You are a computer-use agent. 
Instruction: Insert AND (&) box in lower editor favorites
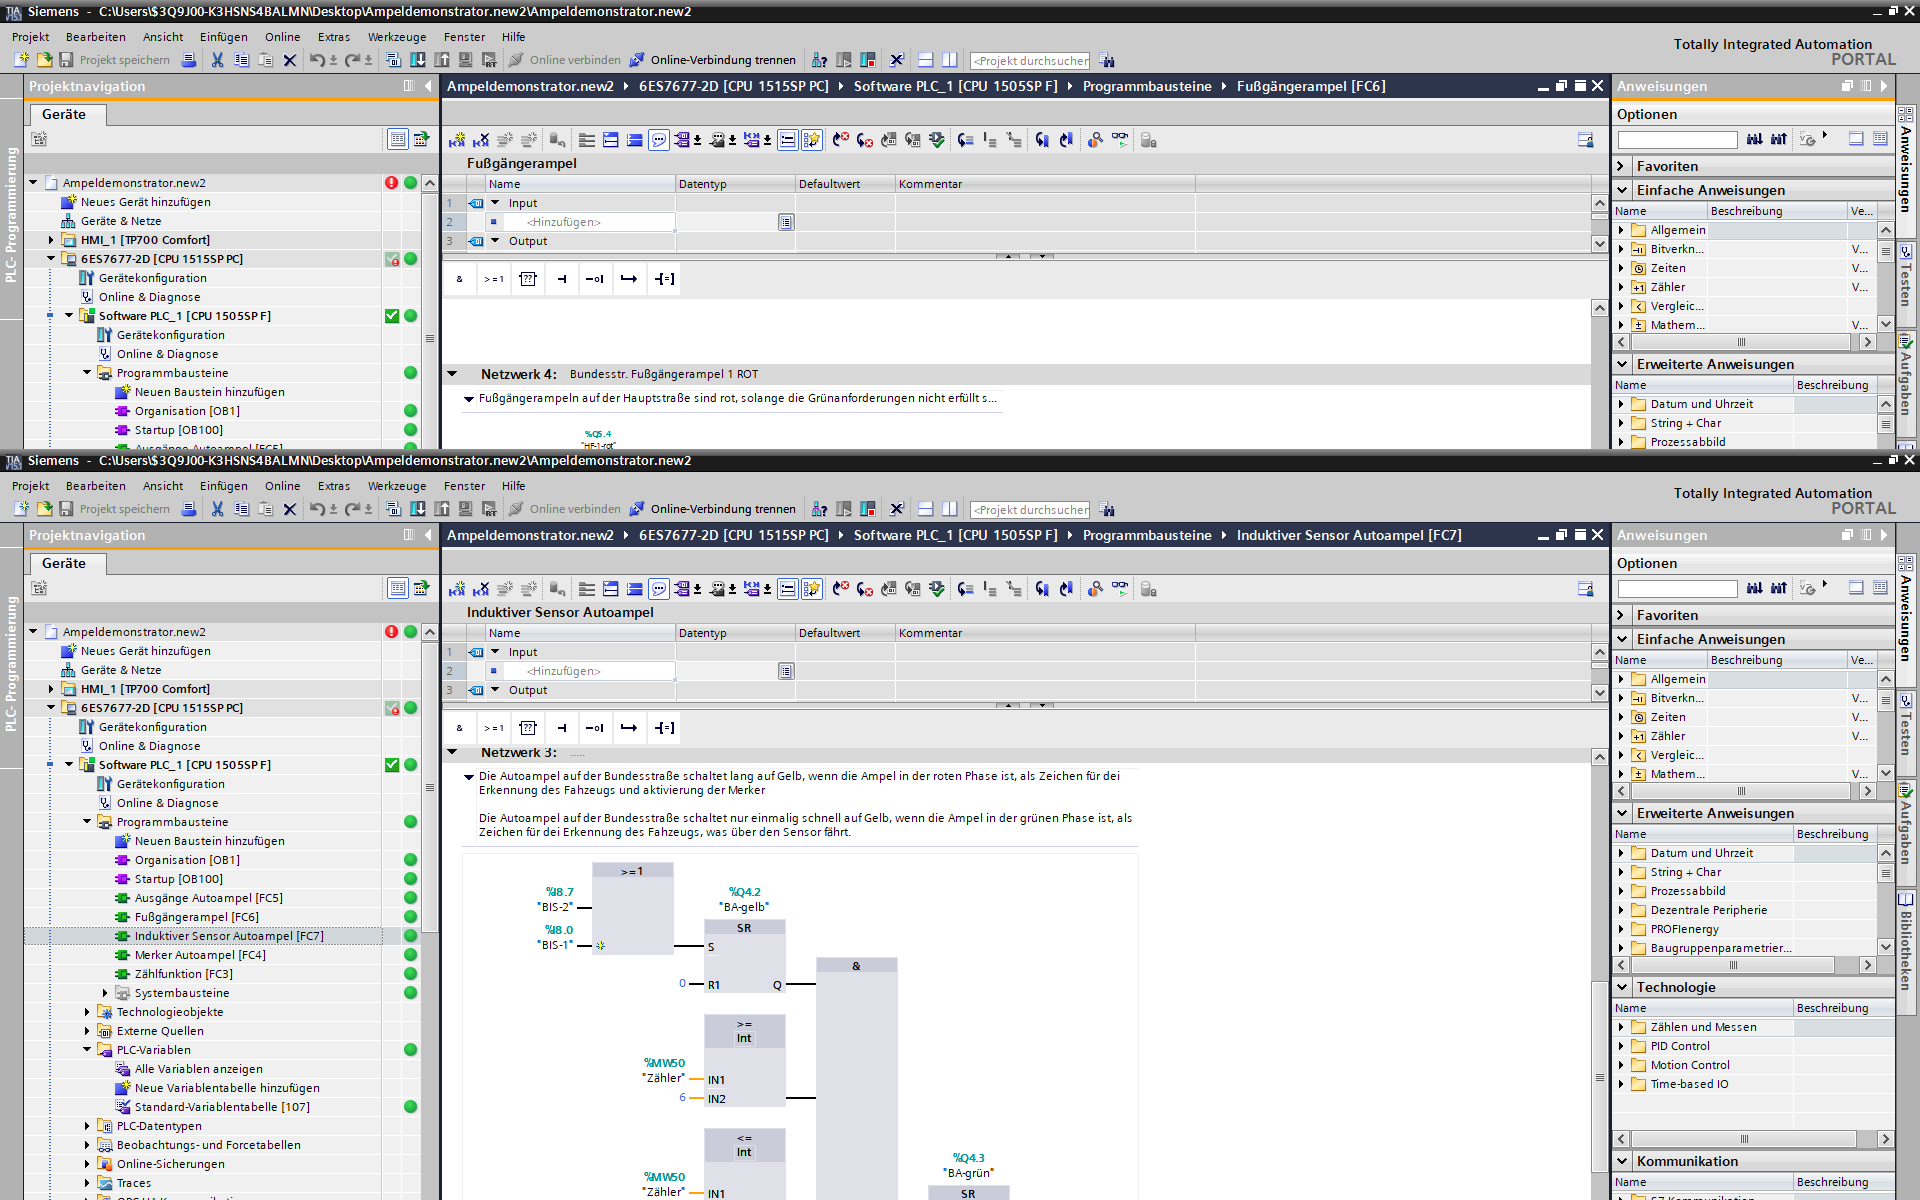tap(459, 728)
